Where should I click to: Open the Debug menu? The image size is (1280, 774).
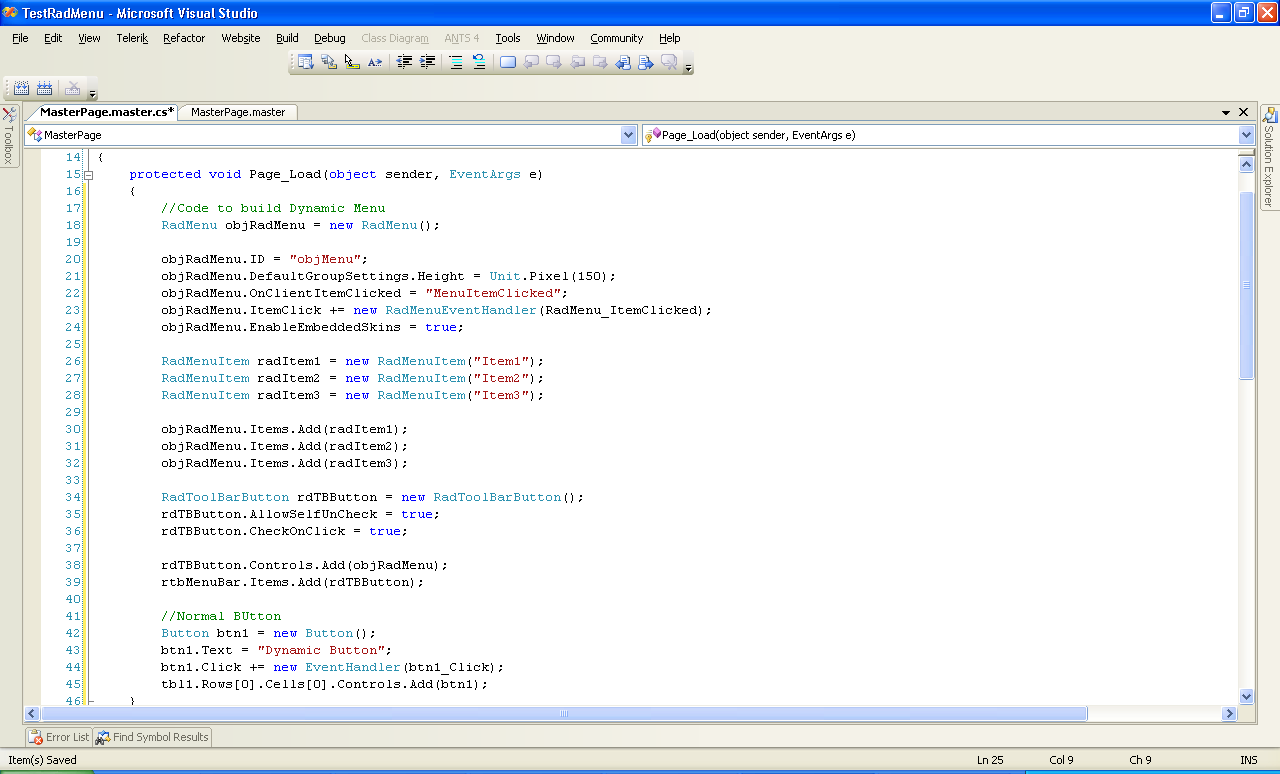(x=330, y=38)
